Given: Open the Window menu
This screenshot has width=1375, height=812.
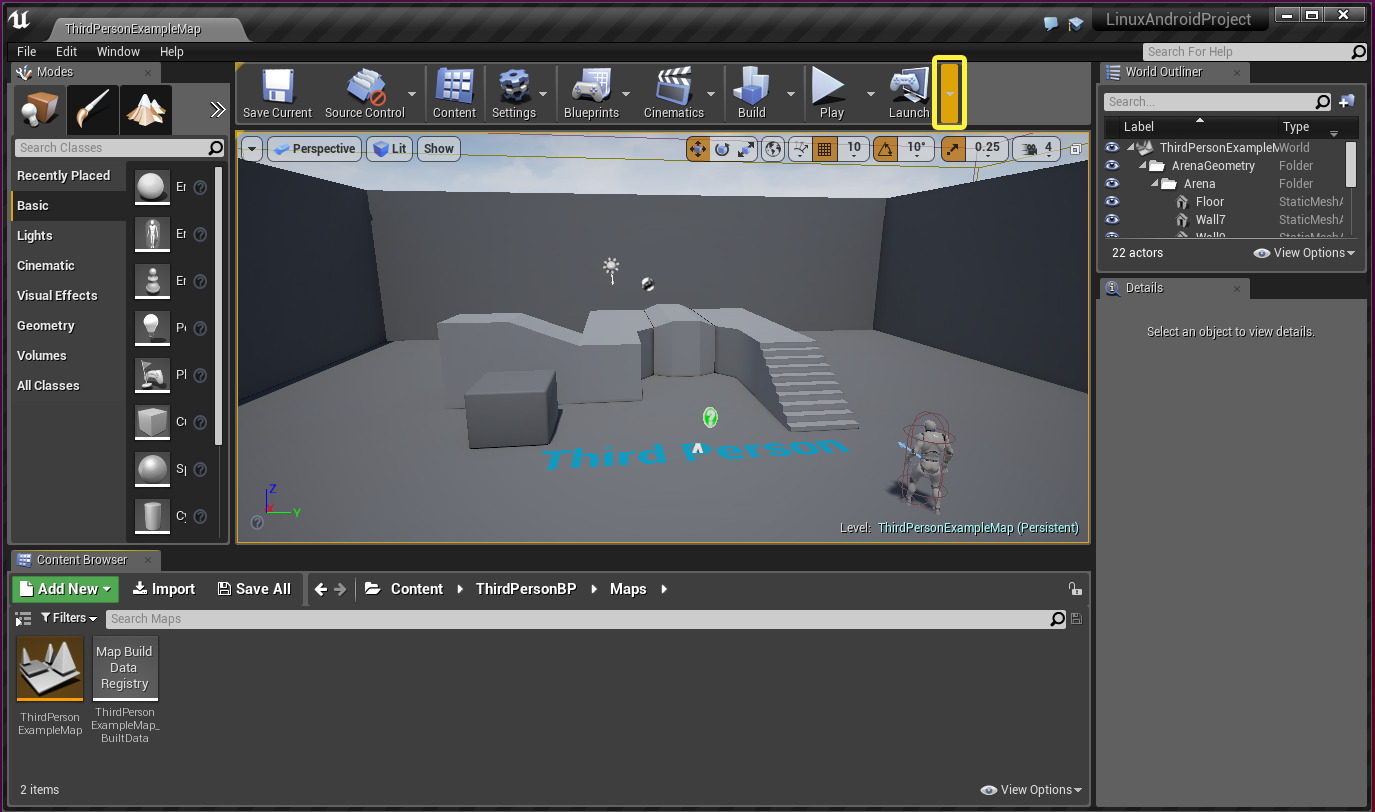Looking at the screenshot, I should 118,51.
